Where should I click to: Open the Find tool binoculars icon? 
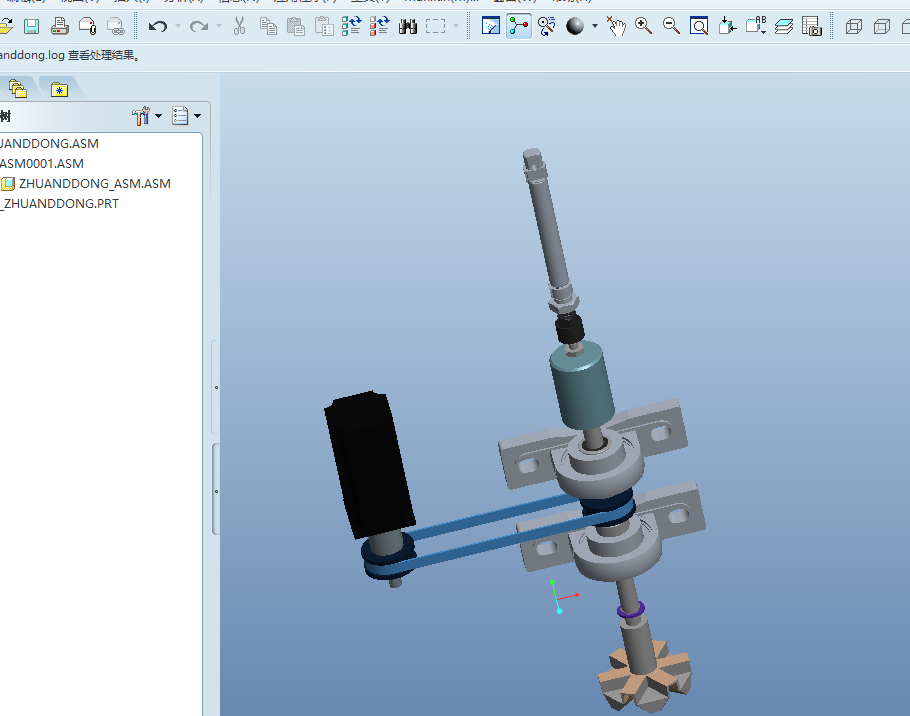pyautogui.click(x=408, y=26)
